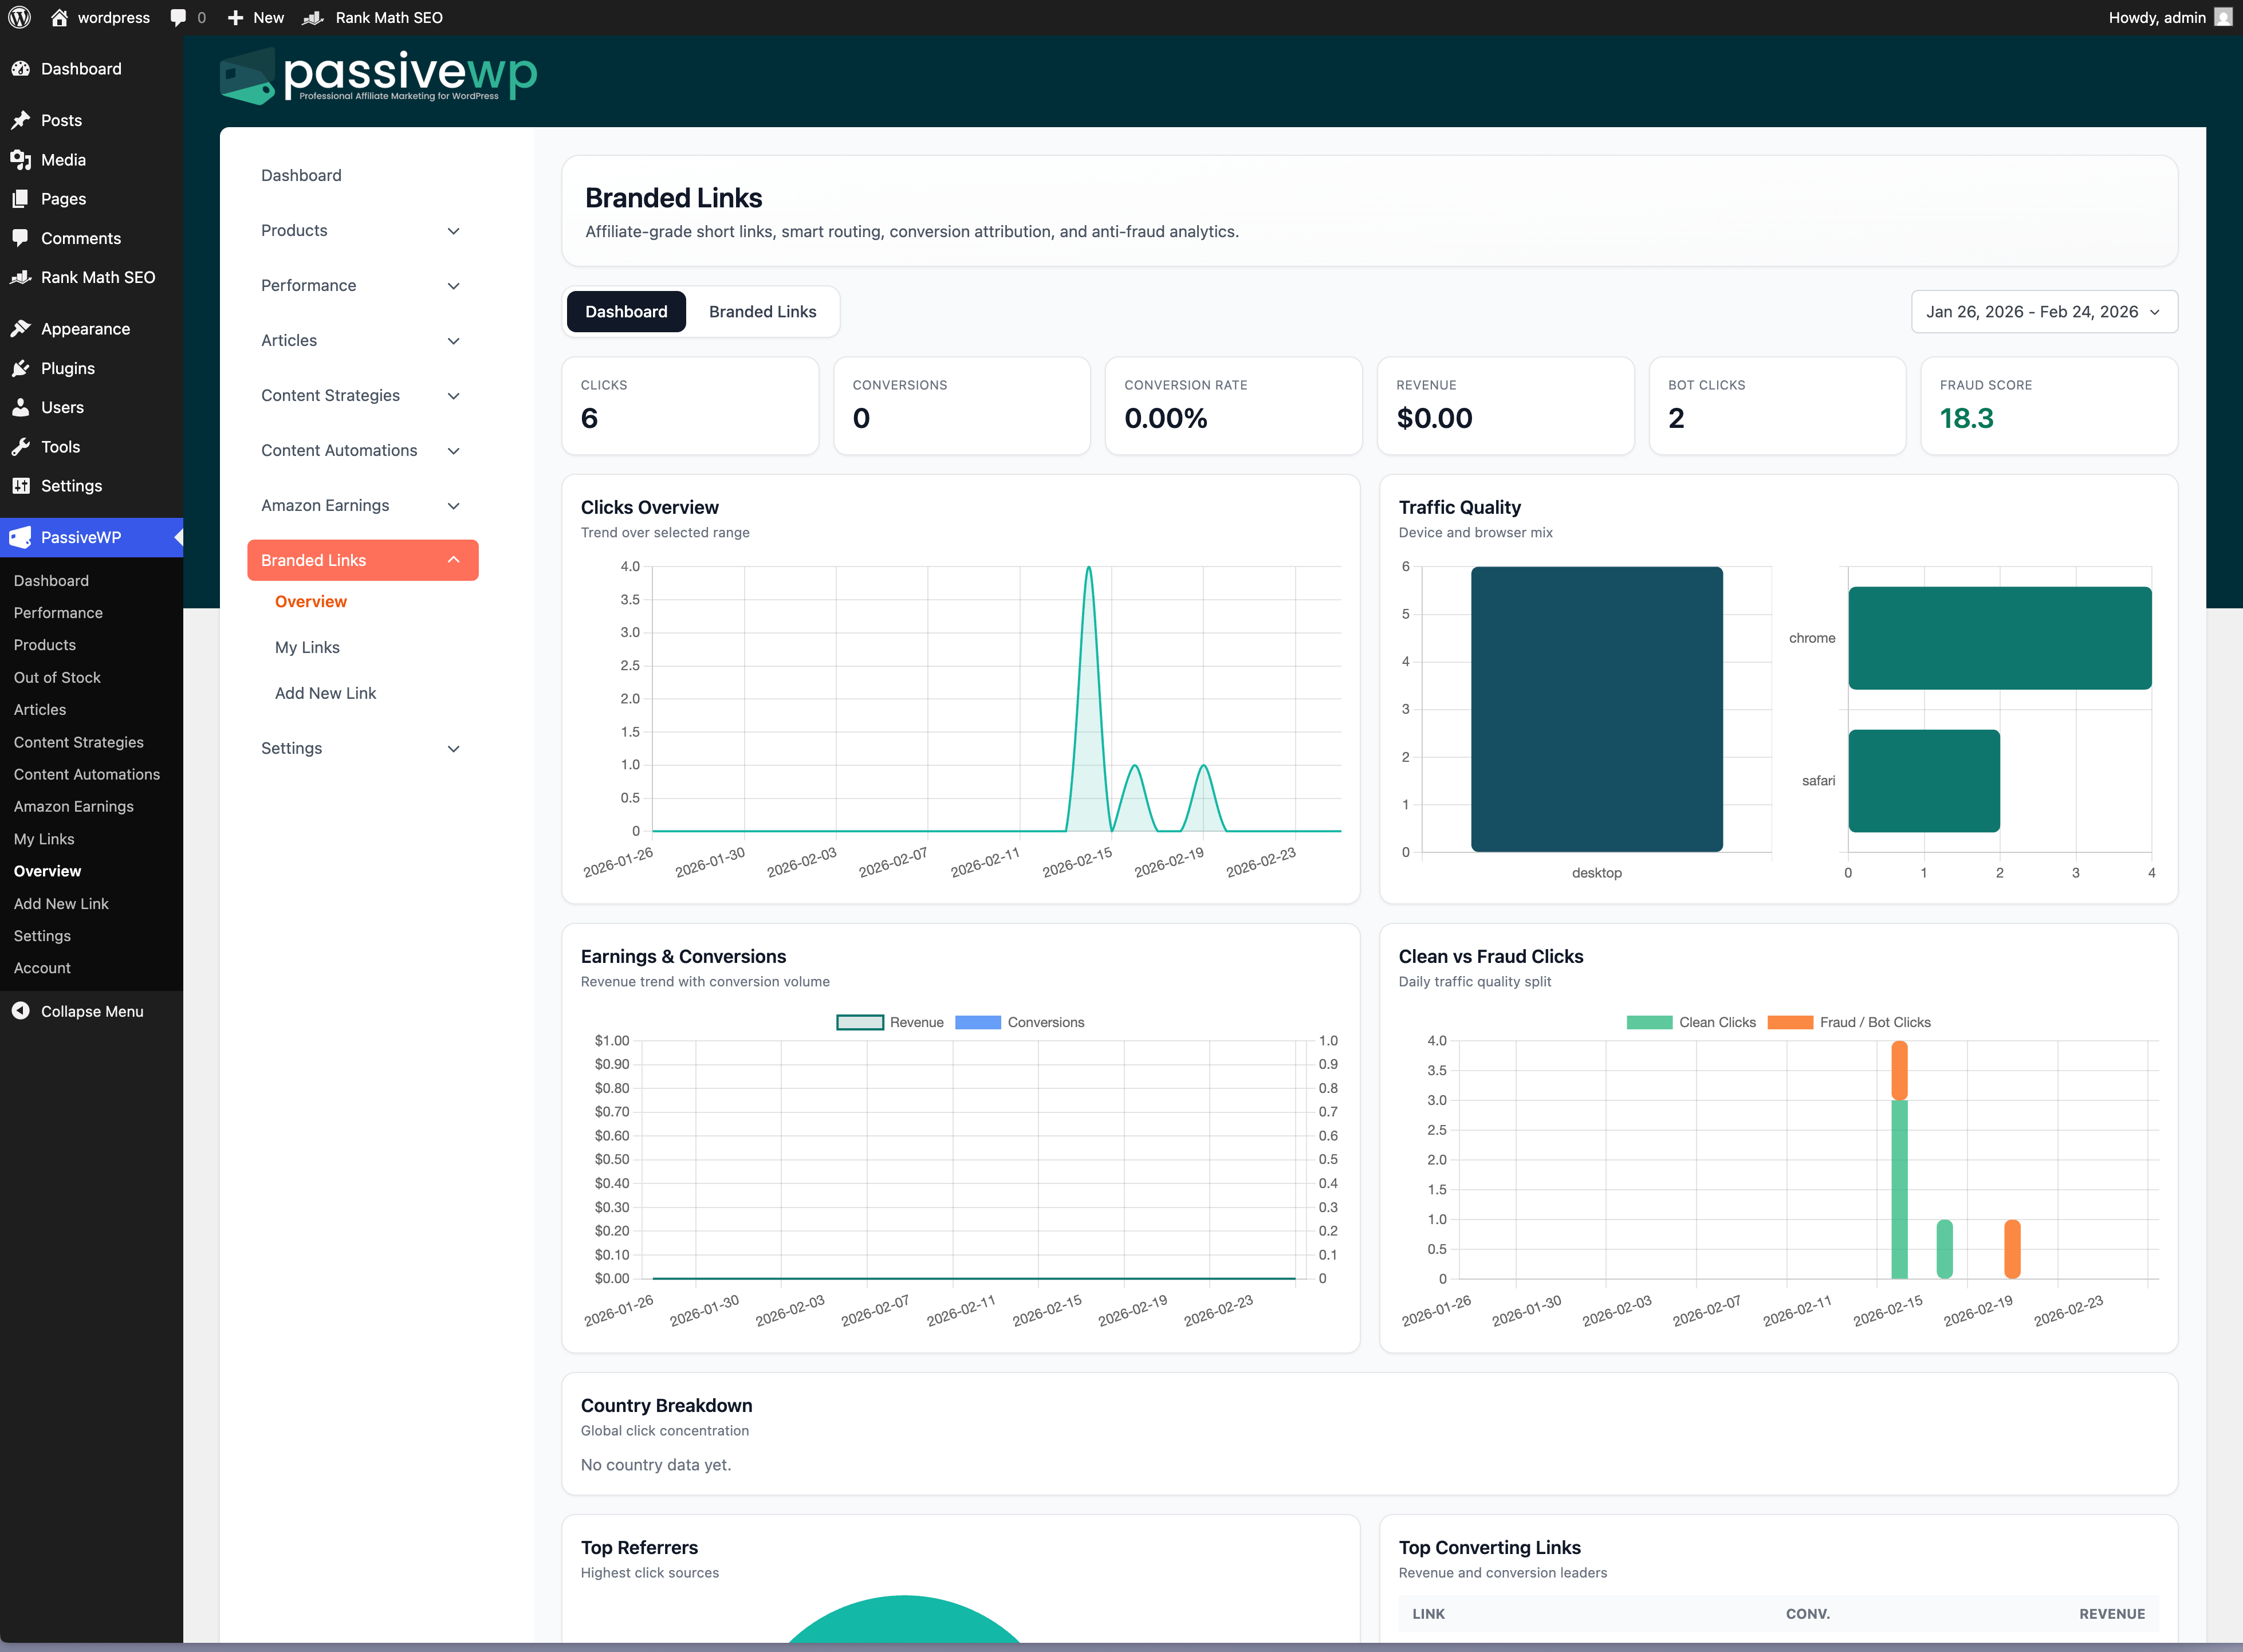Click the WordPress logo in the admin bar
This screenshot has width=2243, height=1652.
tap(19, 17)
